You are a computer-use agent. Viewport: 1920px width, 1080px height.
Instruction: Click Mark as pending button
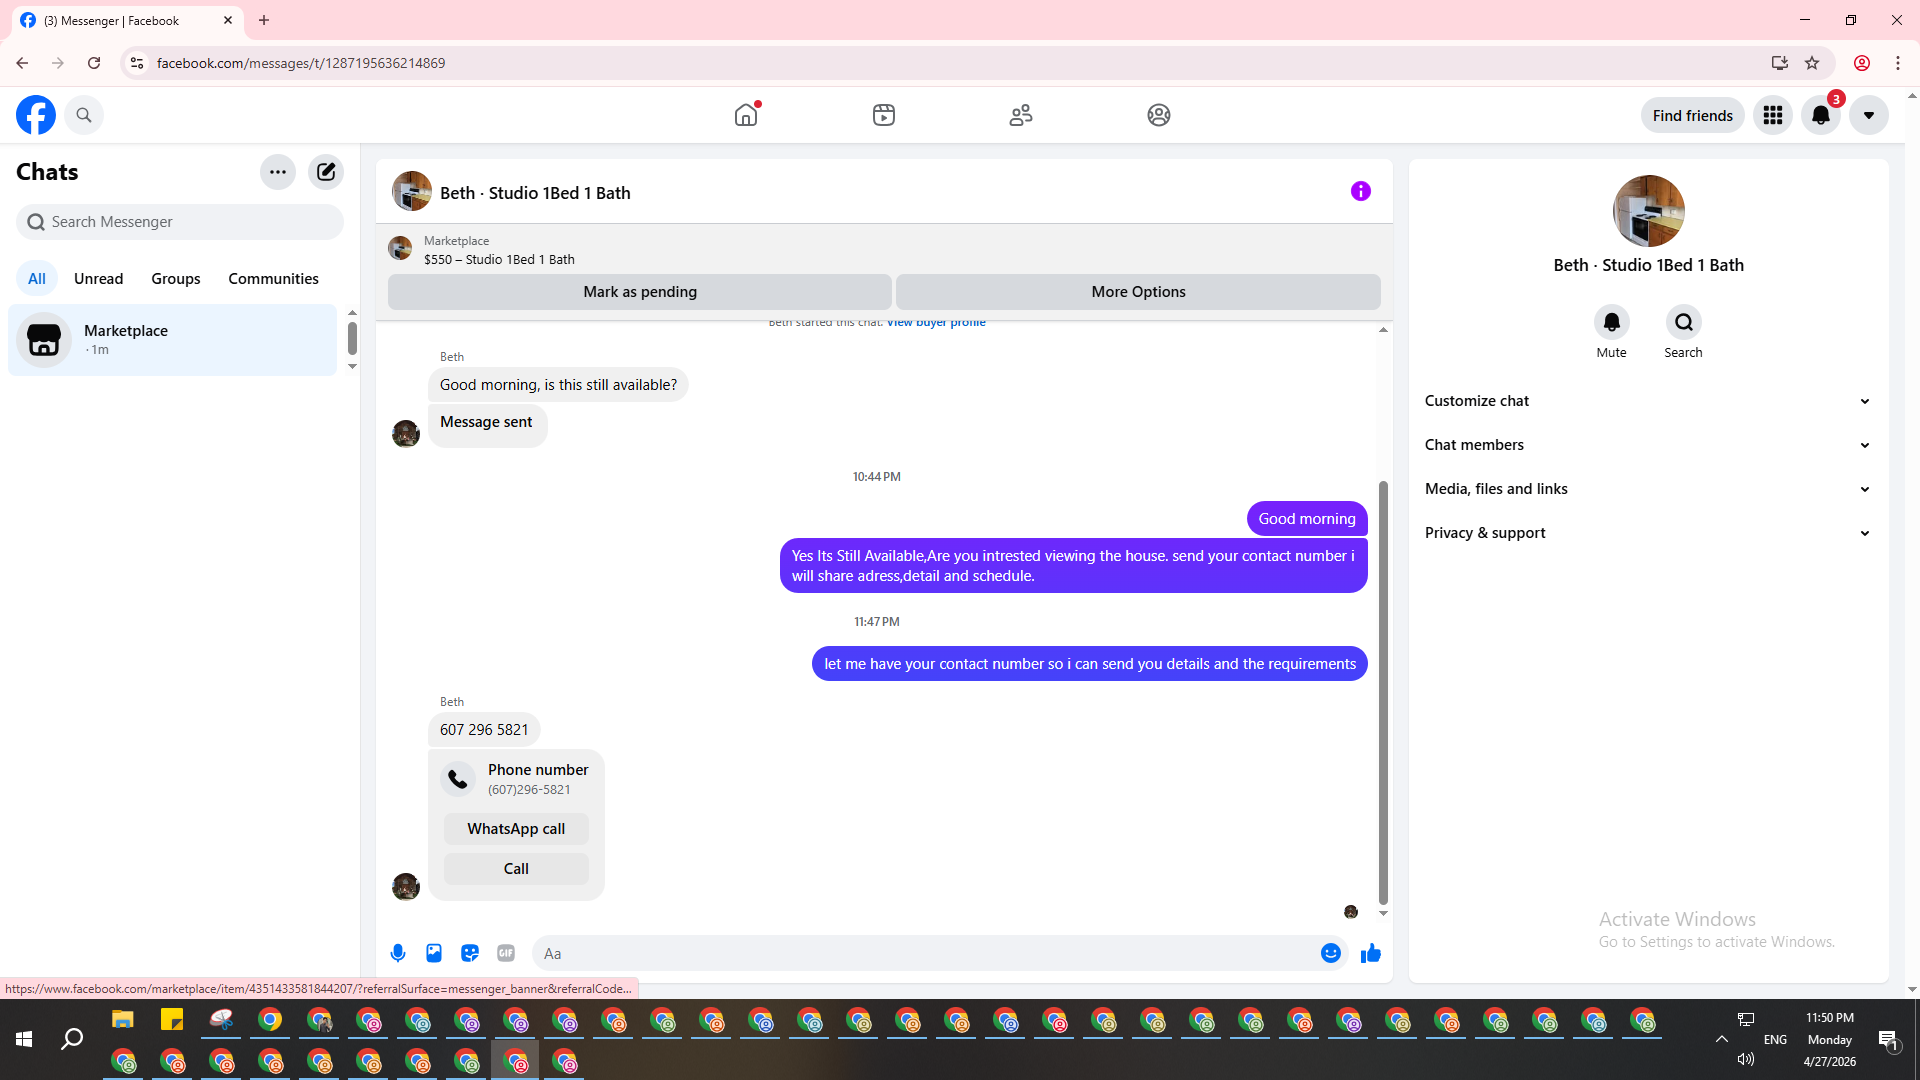coord(640,292)
